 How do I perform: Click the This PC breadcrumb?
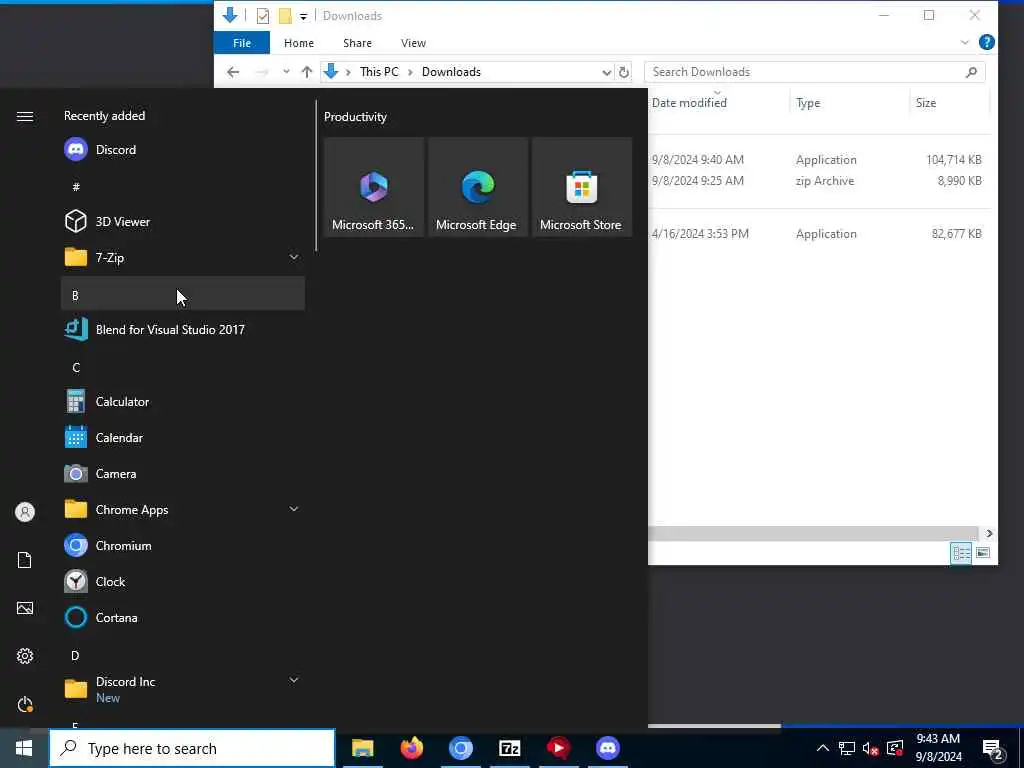[379, 72]
